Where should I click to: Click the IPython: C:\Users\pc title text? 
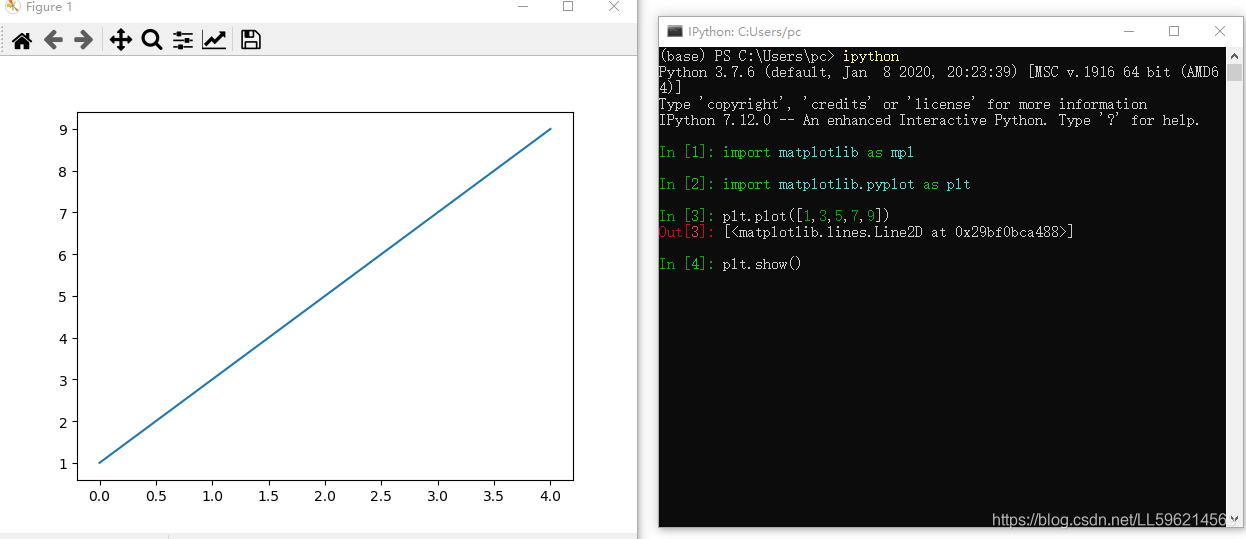(x=744, y=32)
